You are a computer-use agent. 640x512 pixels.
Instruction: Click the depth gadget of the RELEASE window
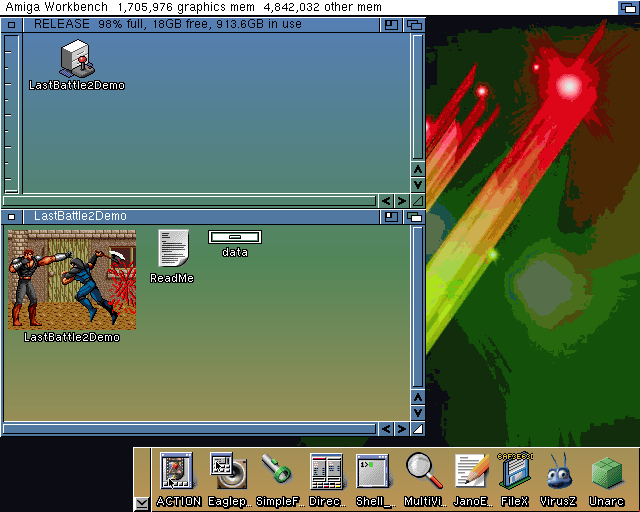pos(414,25)
